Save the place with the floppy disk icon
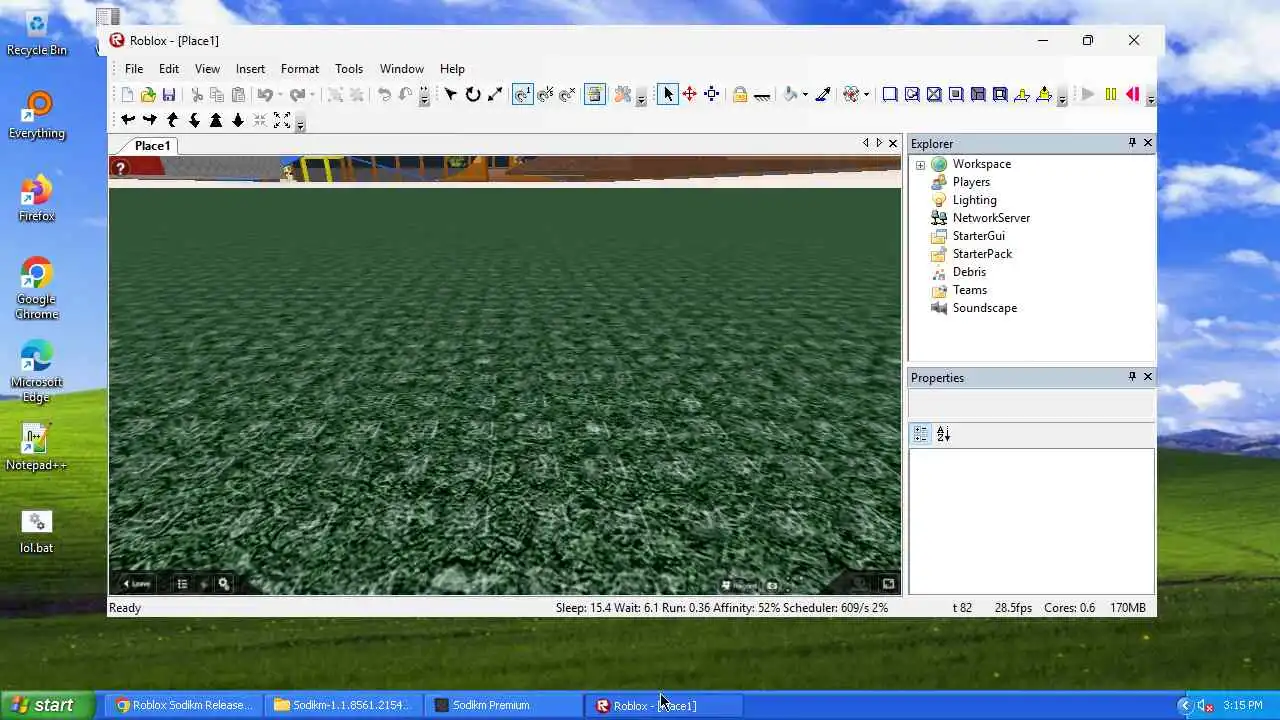The image size is (1280, 720). [169, 95]
